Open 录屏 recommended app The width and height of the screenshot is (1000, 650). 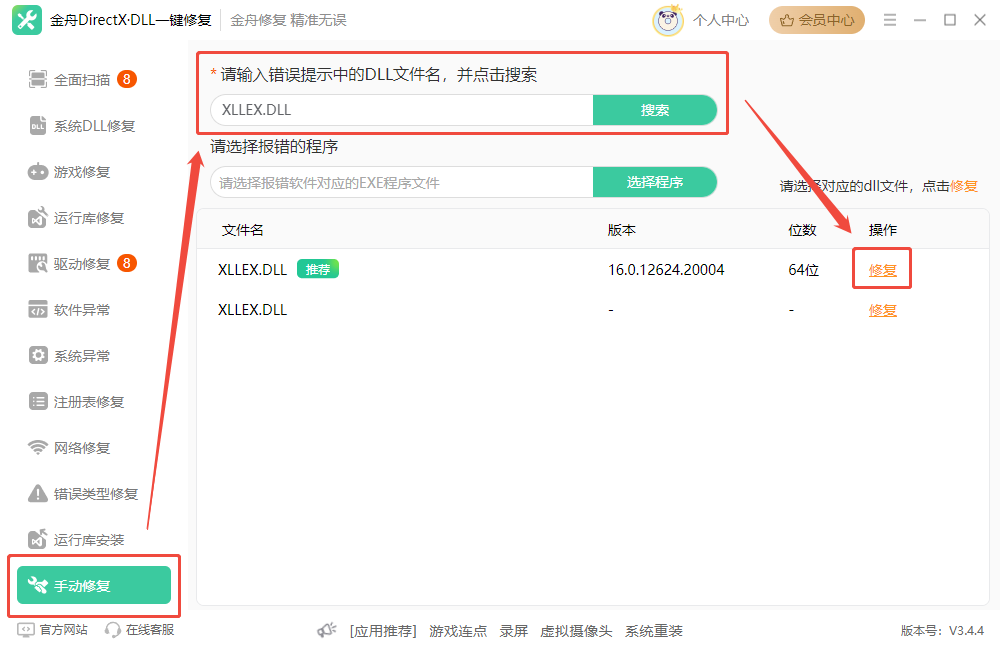pyautogui.click(x=513, y=631)
